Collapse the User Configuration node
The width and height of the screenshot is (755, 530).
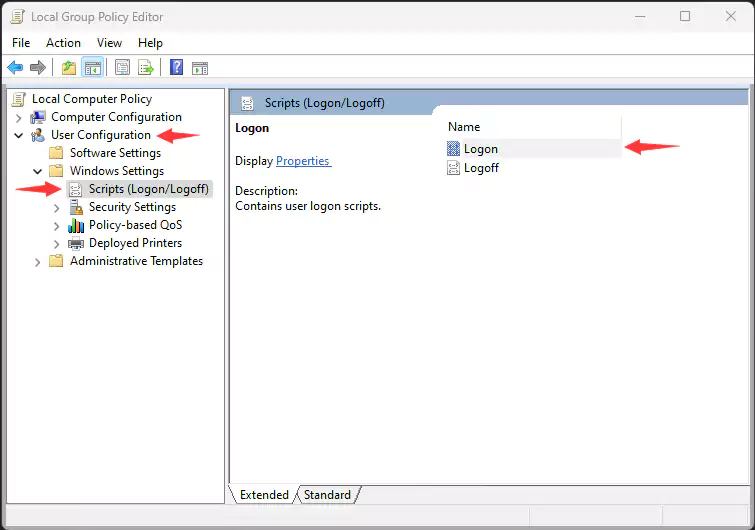point(19,135)
